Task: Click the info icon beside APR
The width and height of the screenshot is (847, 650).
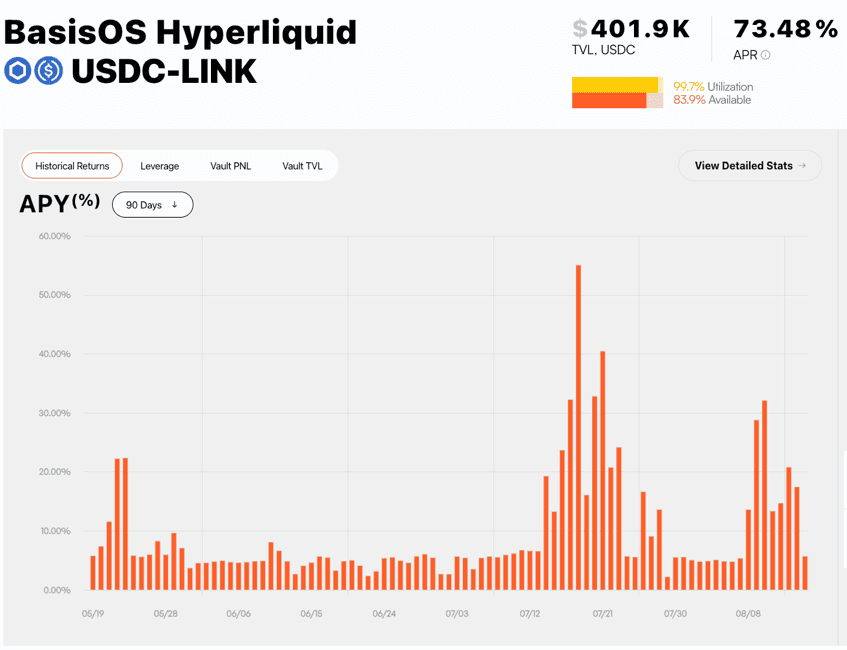Action: [x=766, y=56]
